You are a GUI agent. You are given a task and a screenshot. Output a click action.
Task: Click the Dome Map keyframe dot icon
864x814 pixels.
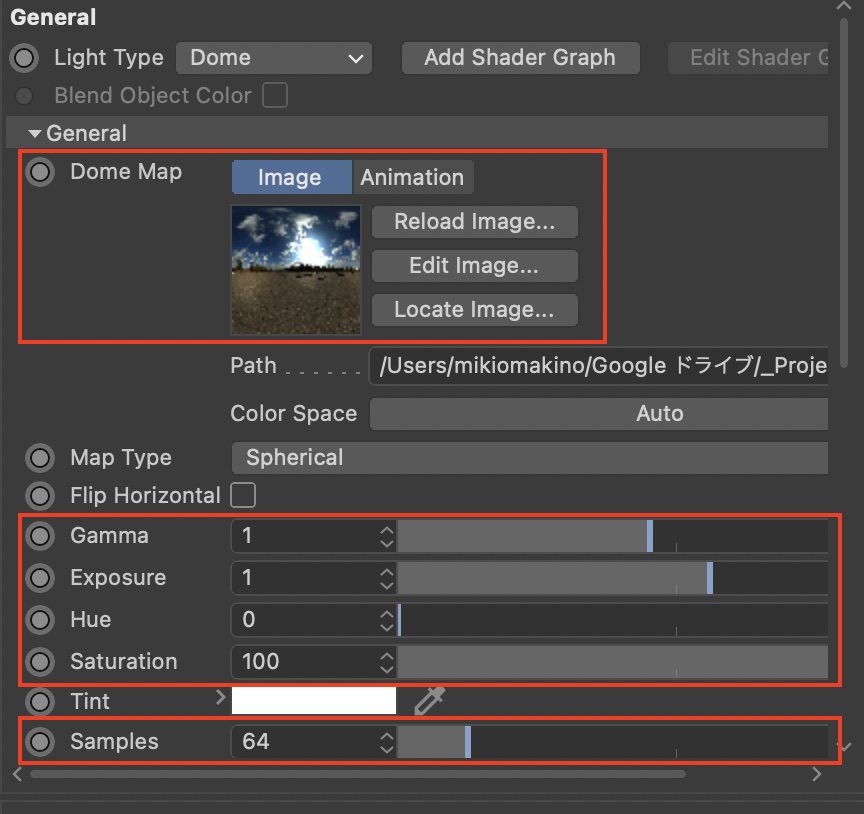(40, 172)
